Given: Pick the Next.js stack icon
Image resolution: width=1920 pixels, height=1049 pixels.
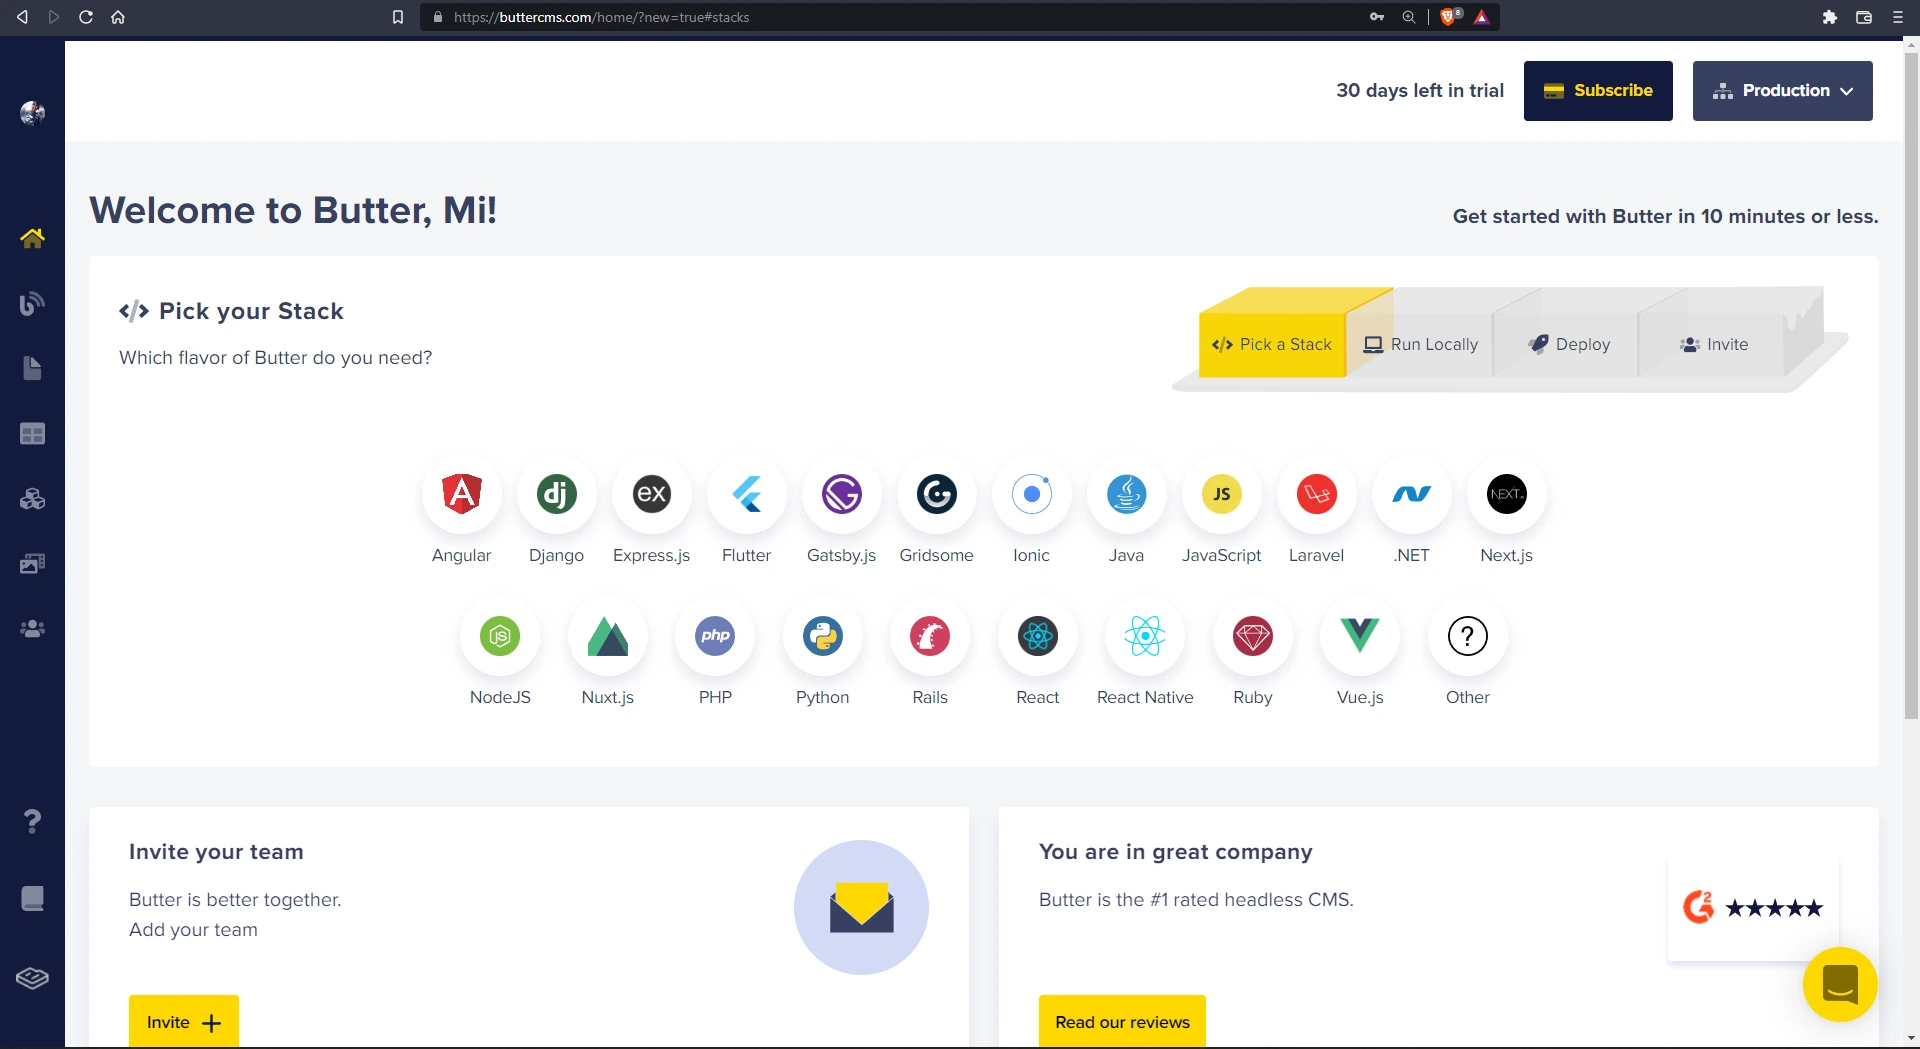Looking at the screenshot, I should pyautogui.click(x=1506, y=493).
